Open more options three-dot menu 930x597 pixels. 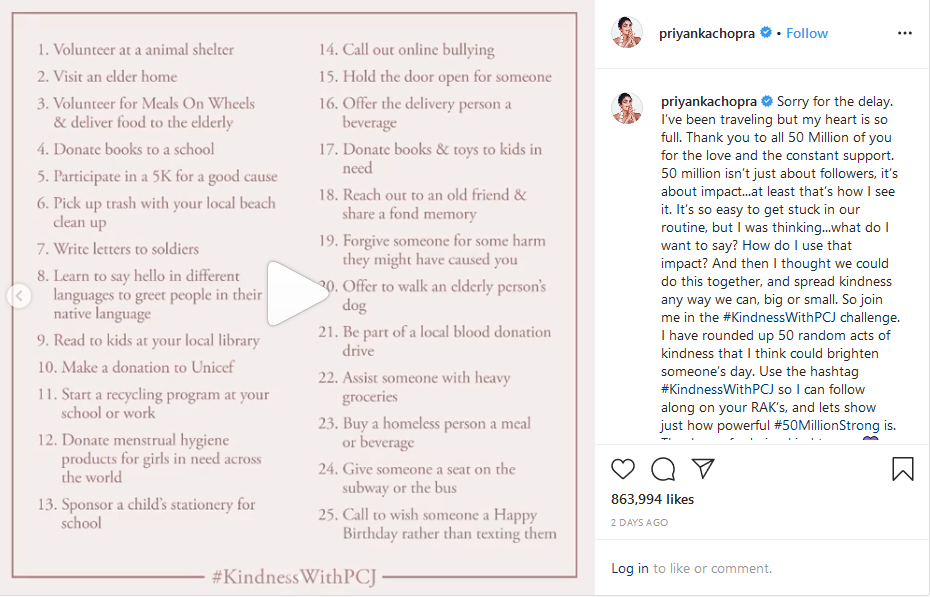coord(905,33)
